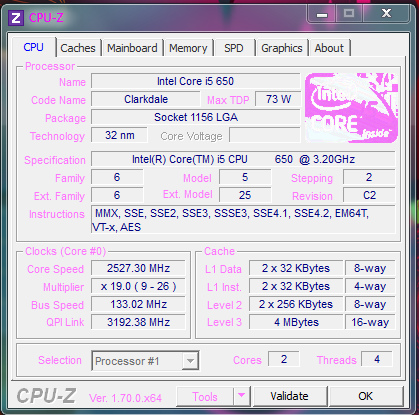Select the CPU tab

pyautogui.click(x=33, y=47)
